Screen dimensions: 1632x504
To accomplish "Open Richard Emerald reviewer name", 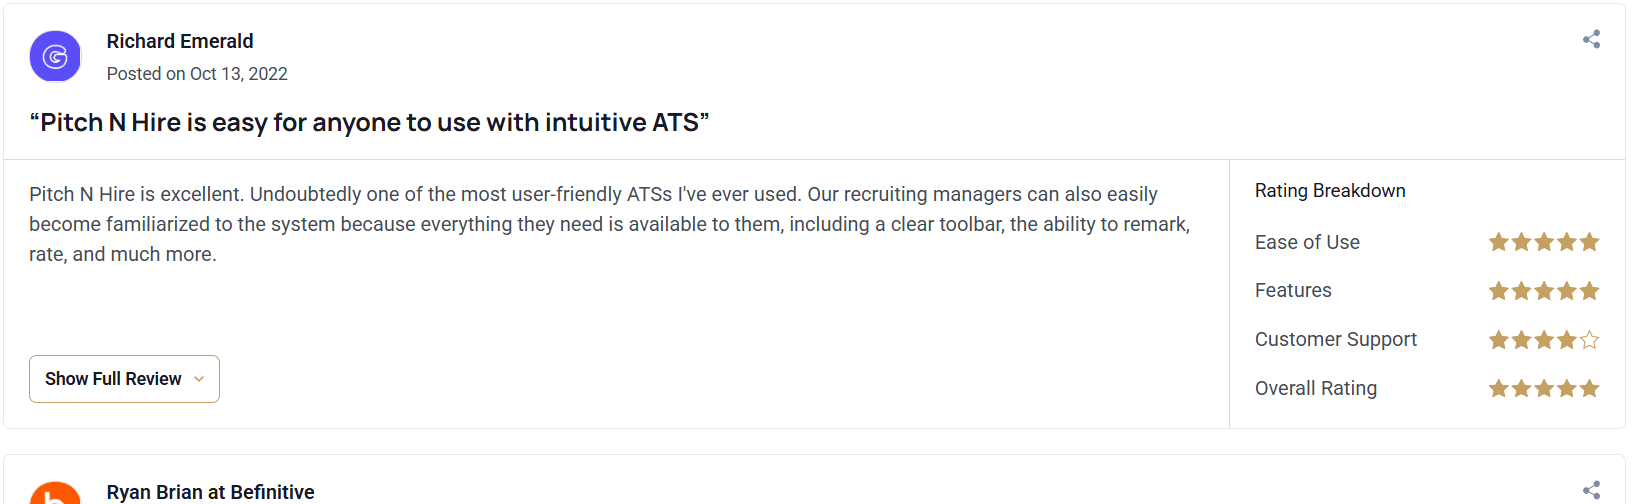I will pyautogui.click(x=180, y=41).
